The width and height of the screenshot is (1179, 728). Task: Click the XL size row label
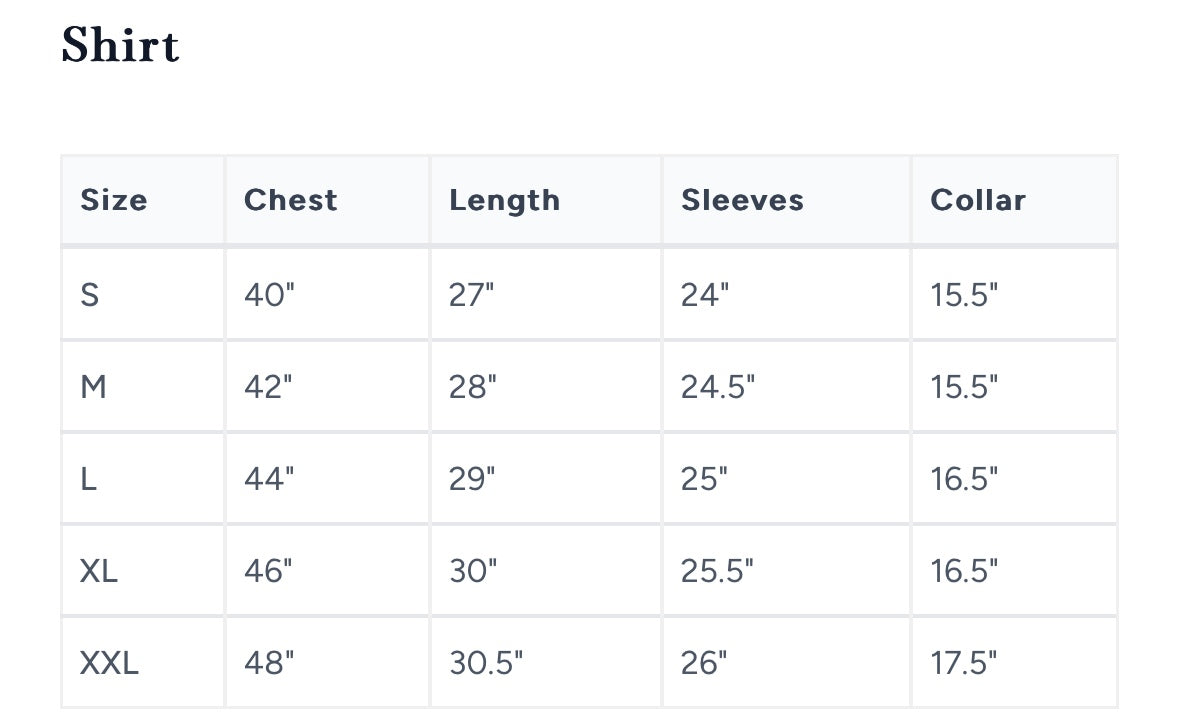[99, 571]
